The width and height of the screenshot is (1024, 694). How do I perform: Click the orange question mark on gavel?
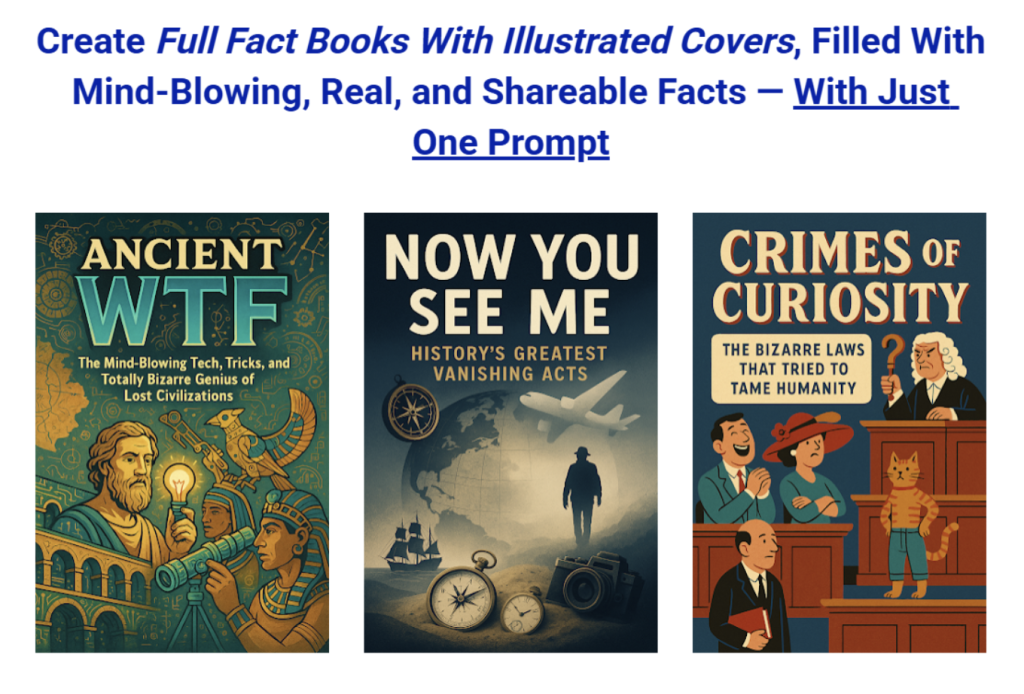coord(891,362)
